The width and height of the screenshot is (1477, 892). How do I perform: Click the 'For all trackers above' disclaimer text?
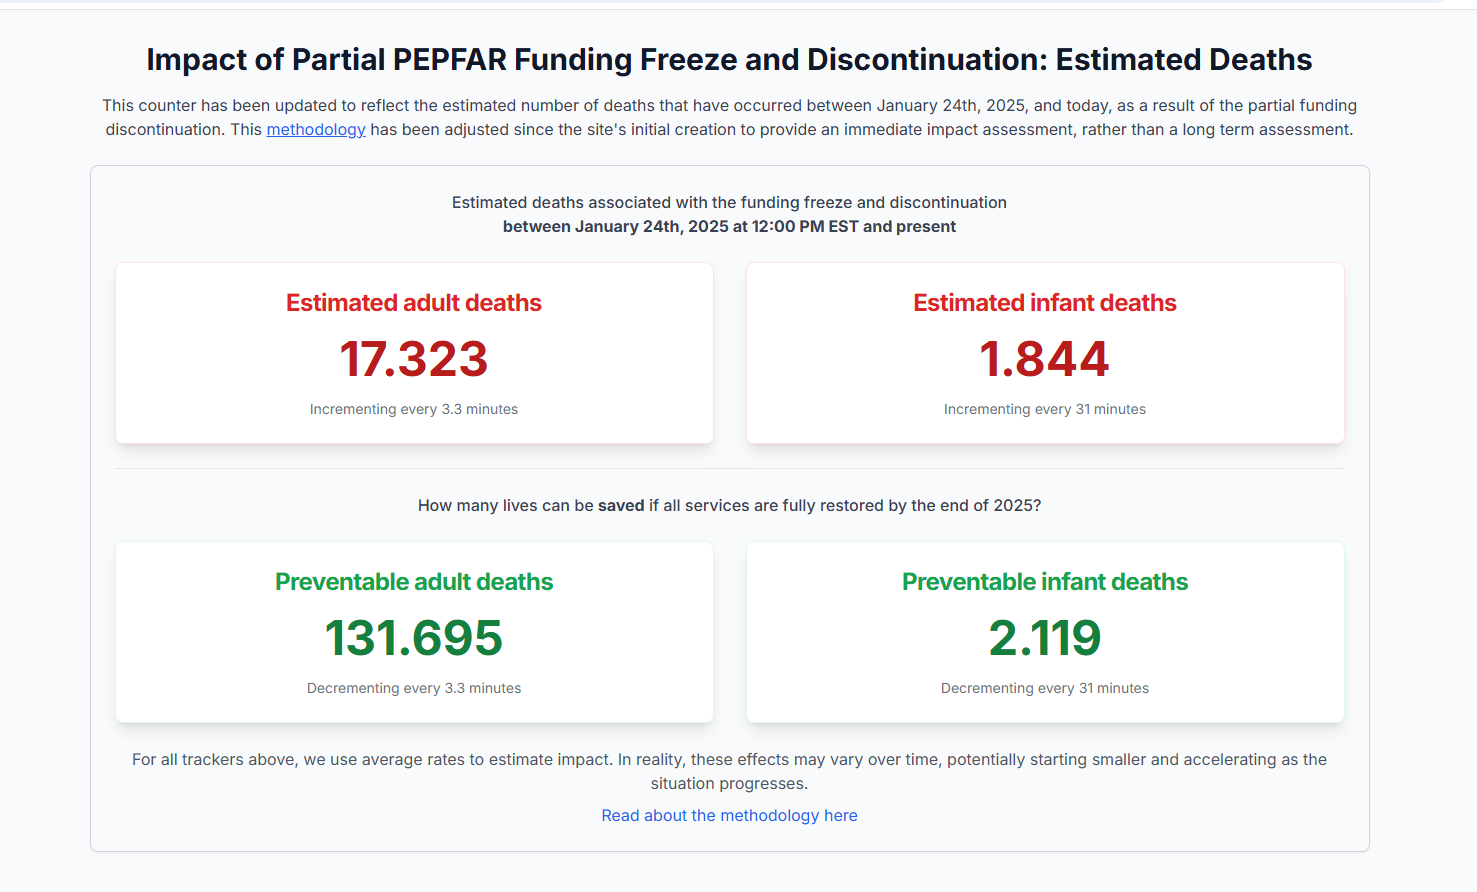(x=729, y=760)
